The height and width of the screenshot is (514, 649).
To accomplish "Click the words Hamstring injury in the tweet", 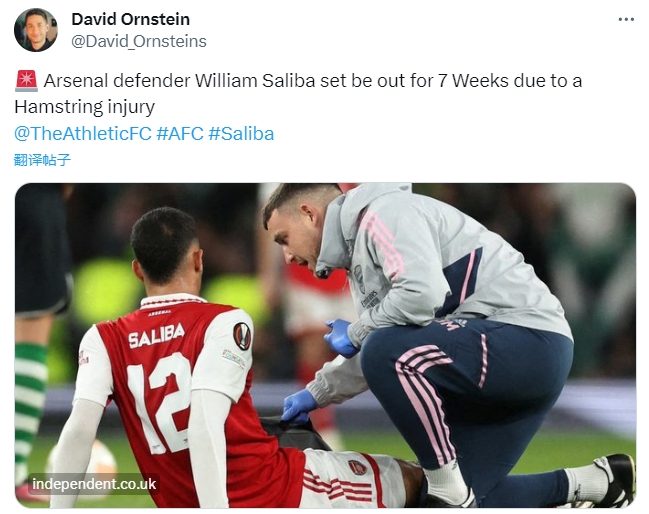I will coord(84,107).
